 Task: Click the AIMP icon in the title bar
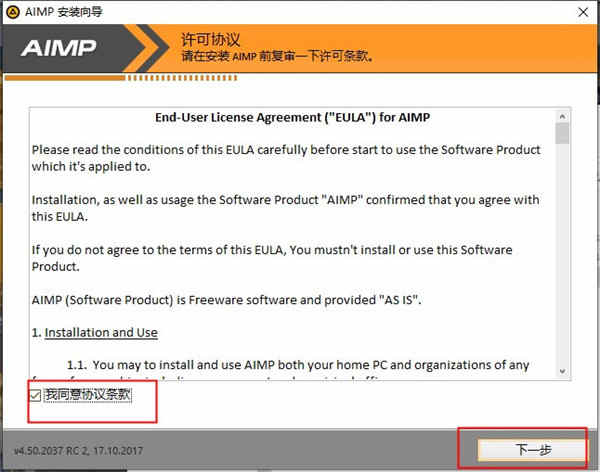click(x=13, y=12)
